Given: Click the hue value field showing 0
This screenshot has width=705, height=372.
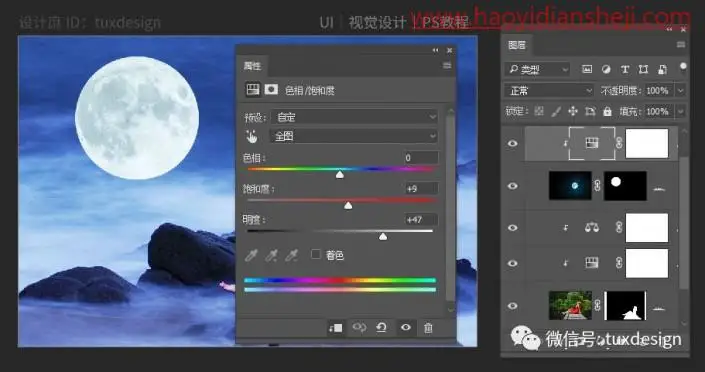Looking at the screenshot, I should coord(420,158).
